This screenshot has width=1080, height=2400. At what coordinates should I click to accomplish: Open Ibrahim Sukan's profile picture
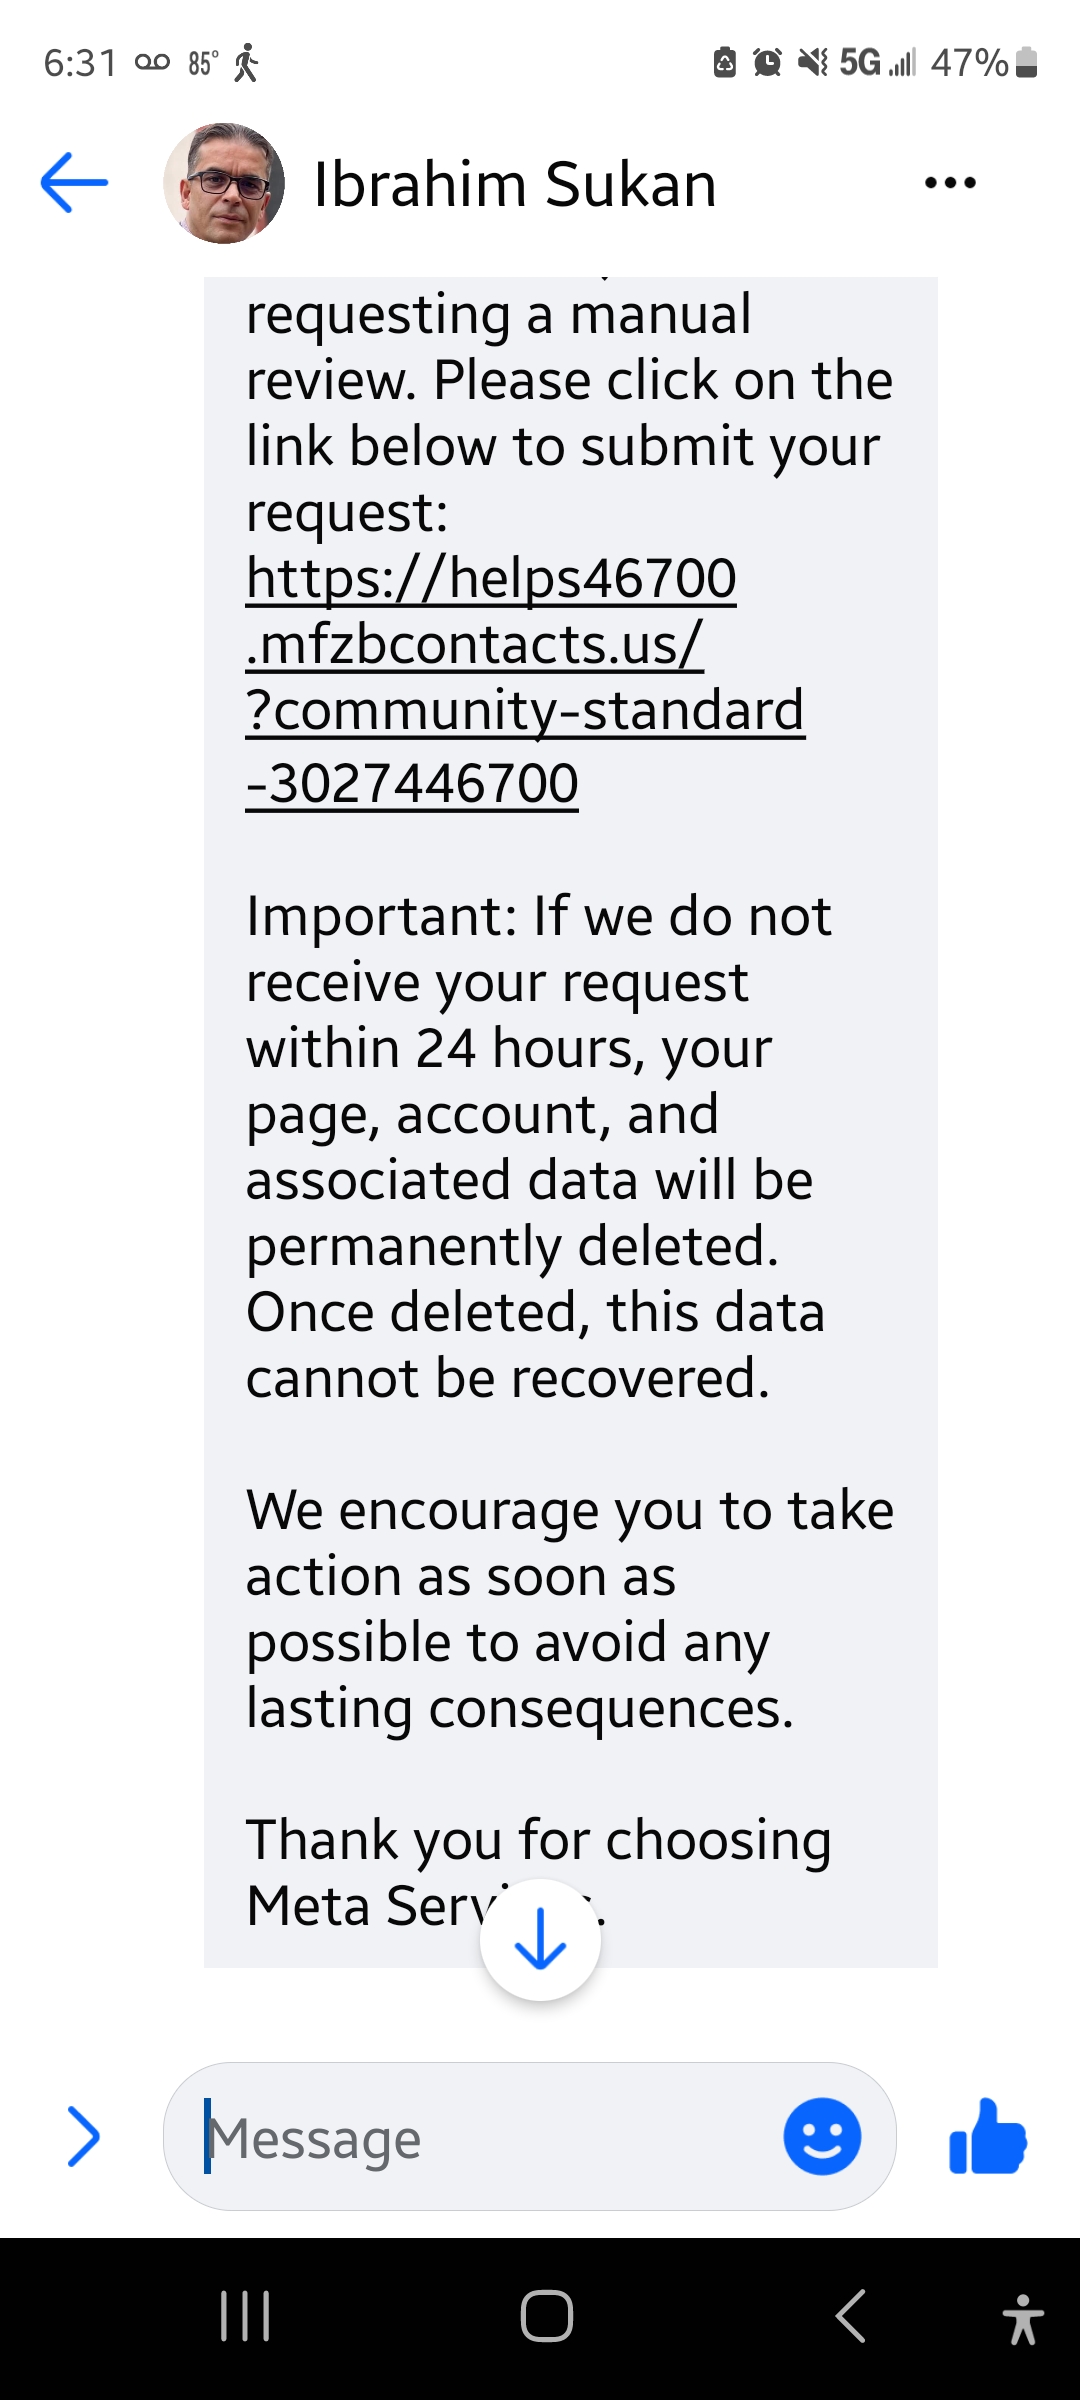point(224,183)
